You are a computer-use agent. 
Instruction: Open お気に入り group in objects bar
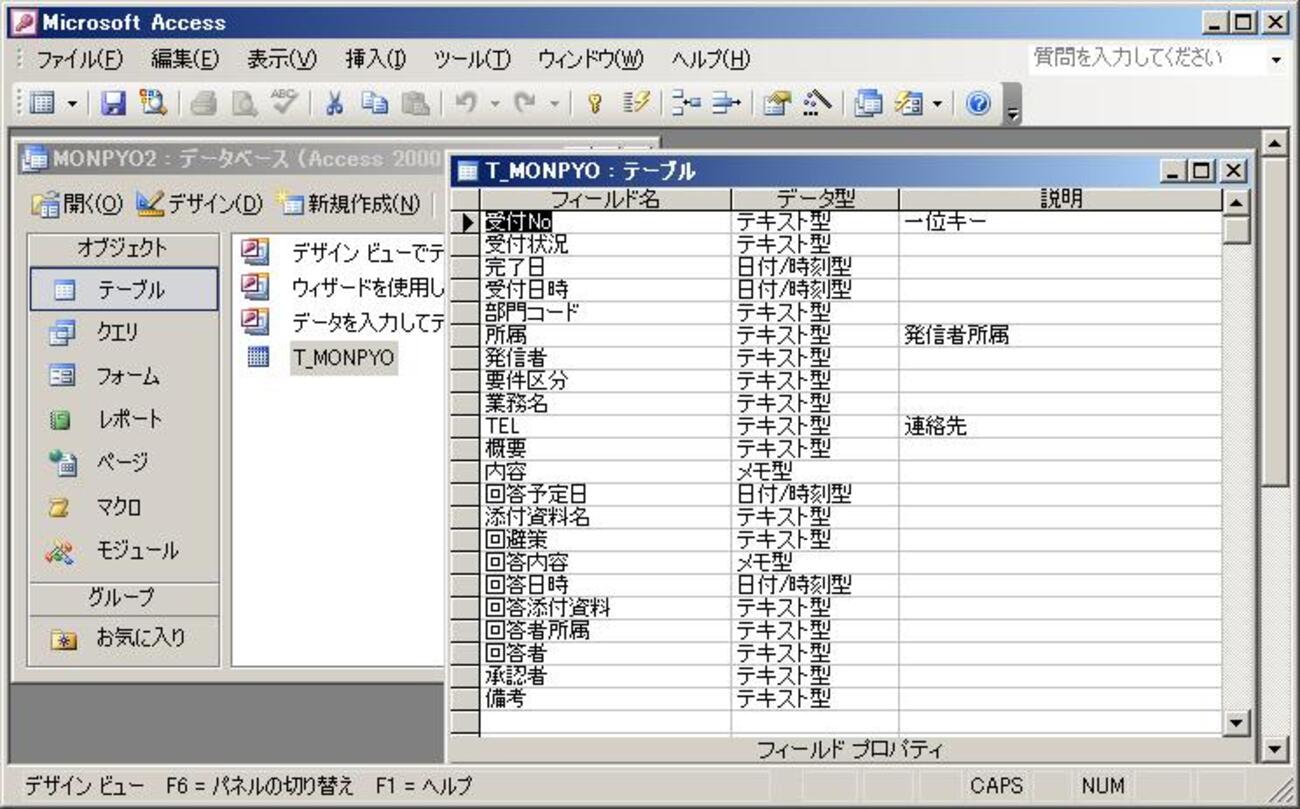point(124,638)
